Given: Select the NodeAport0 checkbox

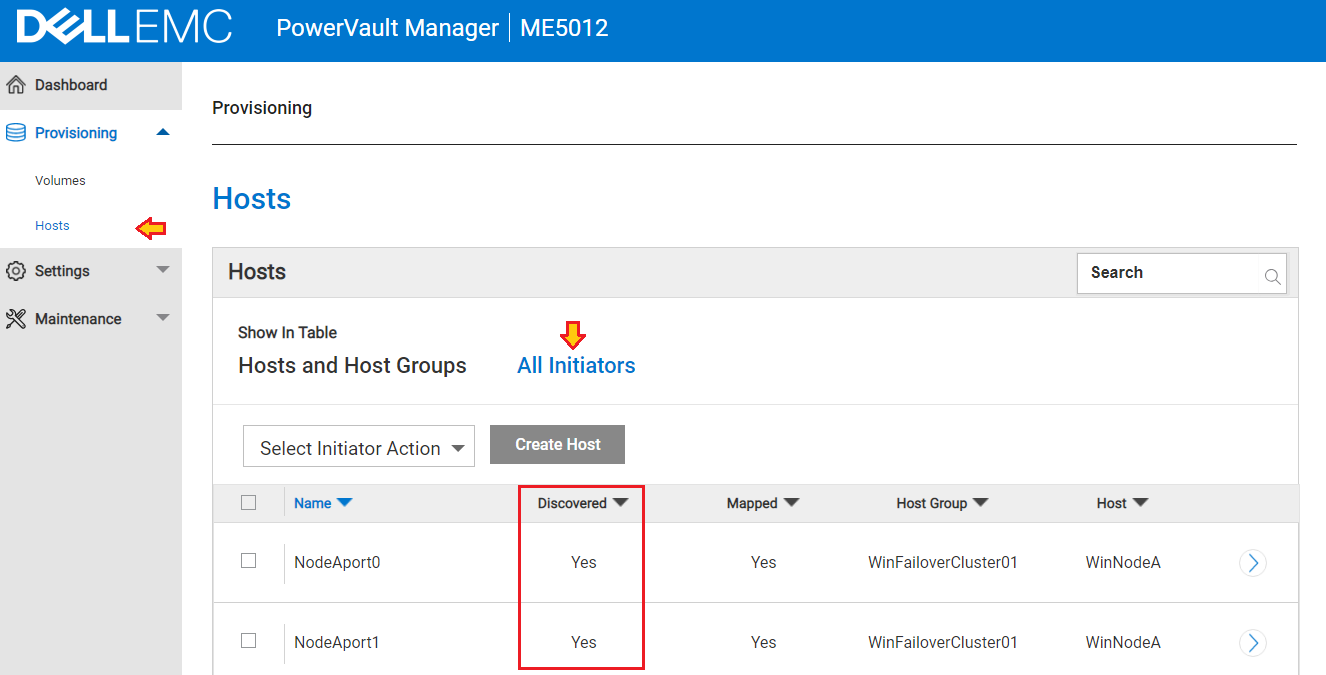Looking at the screenshot, I should [248, 561].
